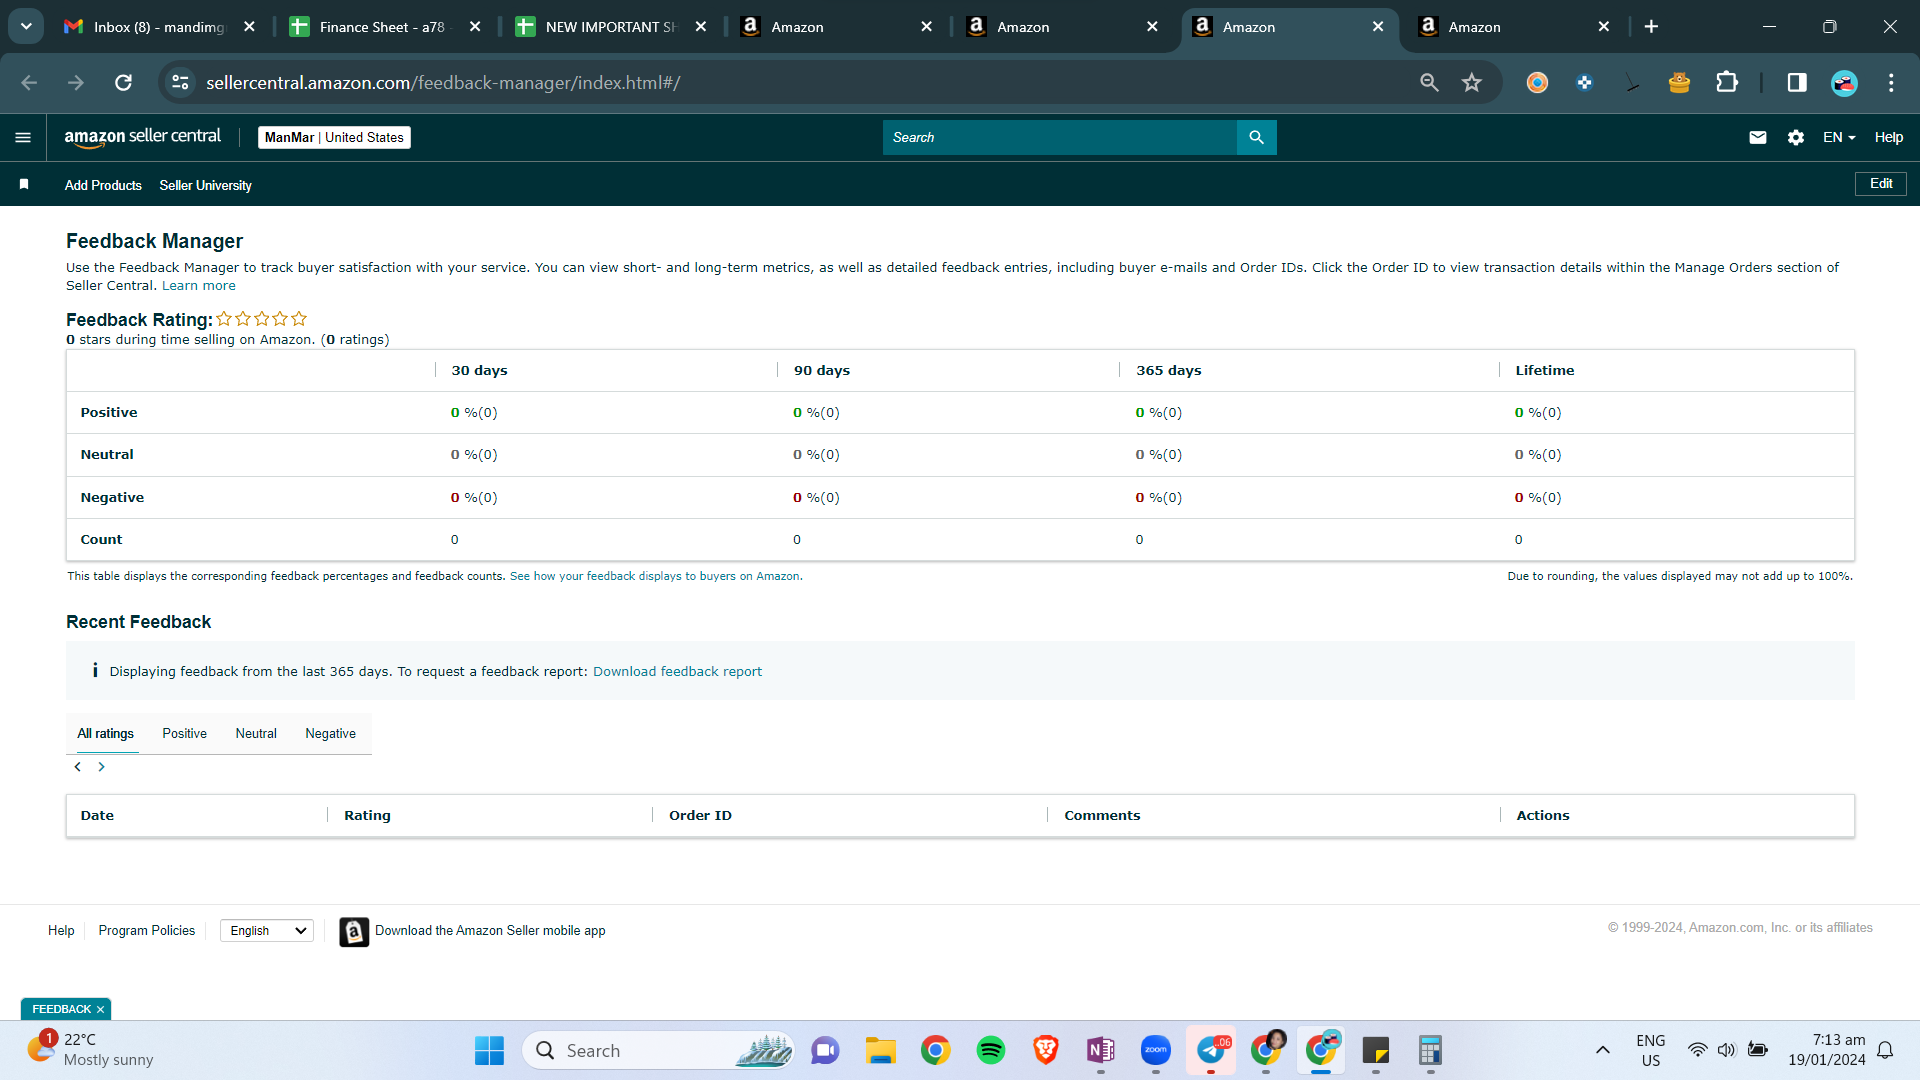Open the Seller Central hamburger menu
Viewport: 1920px width, 1080px height.
(23, 137)
